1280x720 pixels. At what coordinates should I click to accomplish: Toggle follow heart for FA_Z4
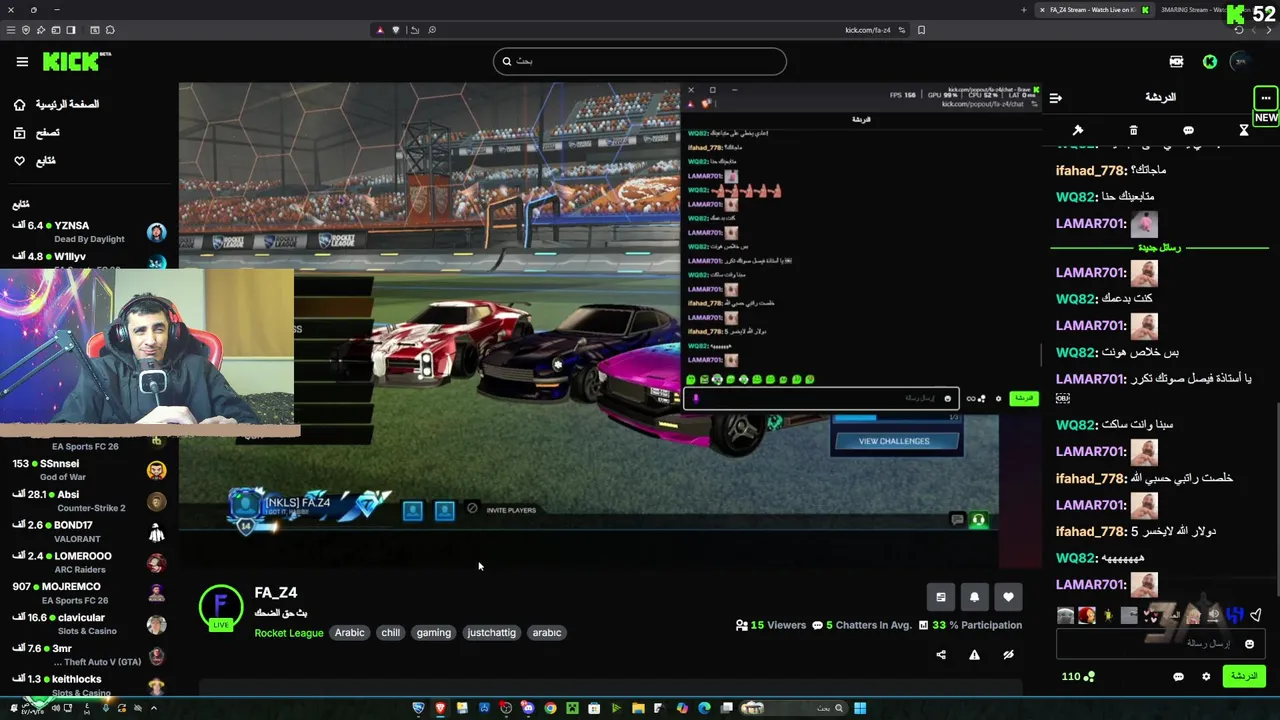pyautogui.click(x=1008, y=597)
